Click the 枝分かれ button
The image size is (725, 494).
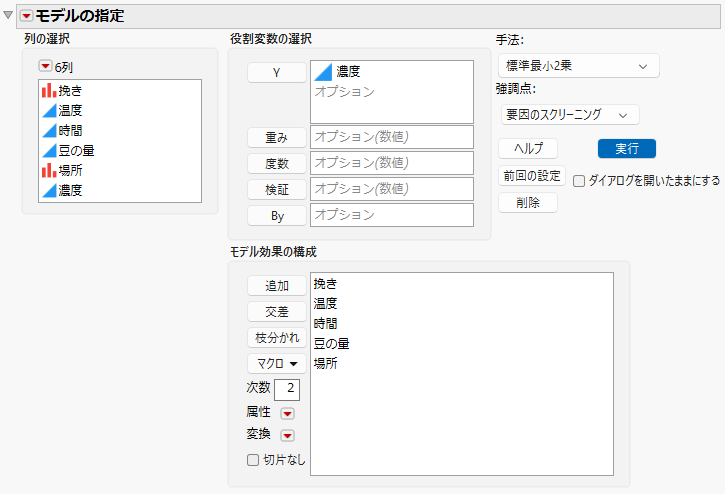pos(276,338)
